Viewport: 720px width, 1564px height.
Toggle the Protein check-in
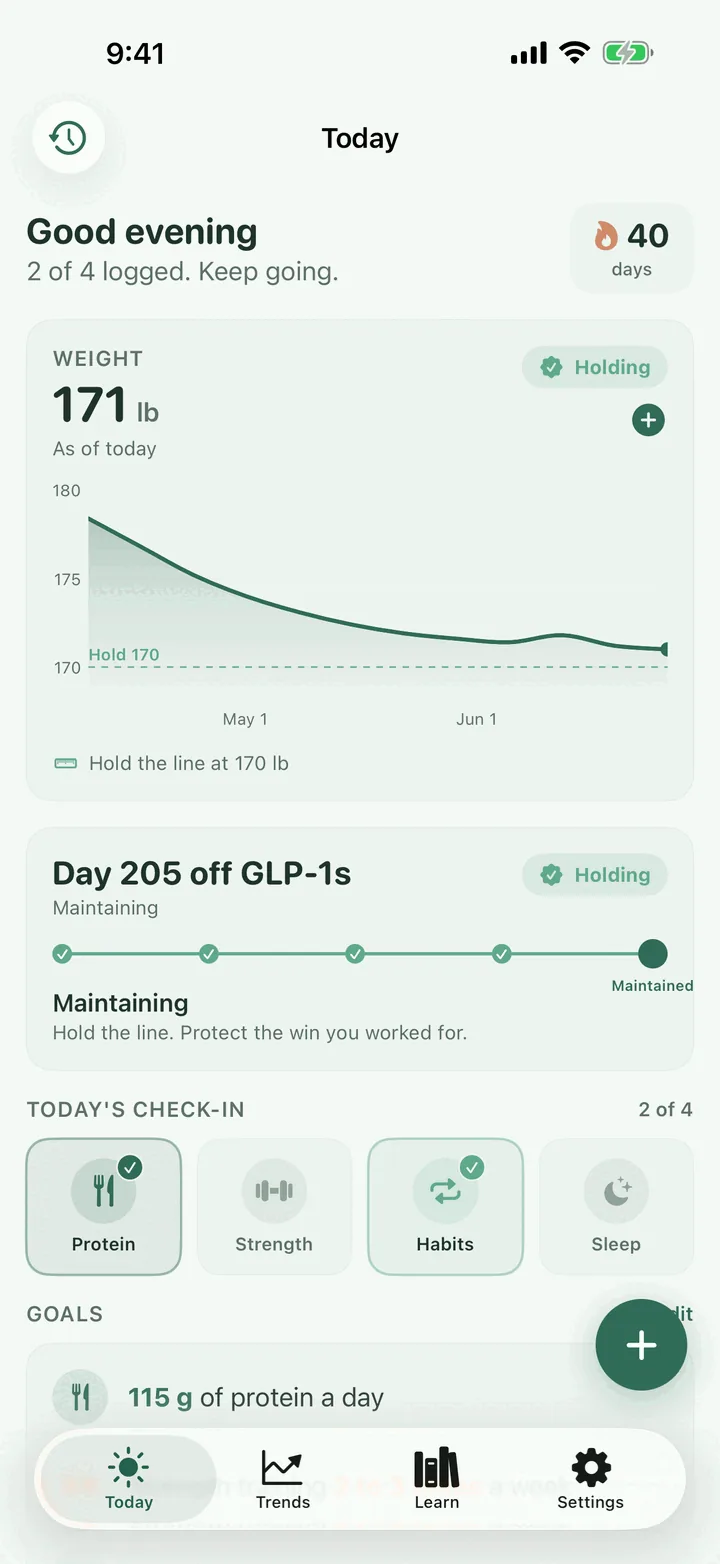coord(104,1207)
